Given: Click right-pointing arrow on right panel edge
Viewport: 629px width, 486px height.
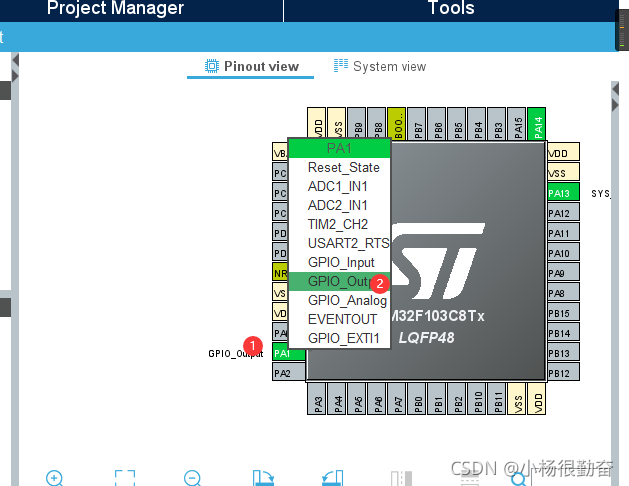Looking at the screenshot, I should (615, 105).
